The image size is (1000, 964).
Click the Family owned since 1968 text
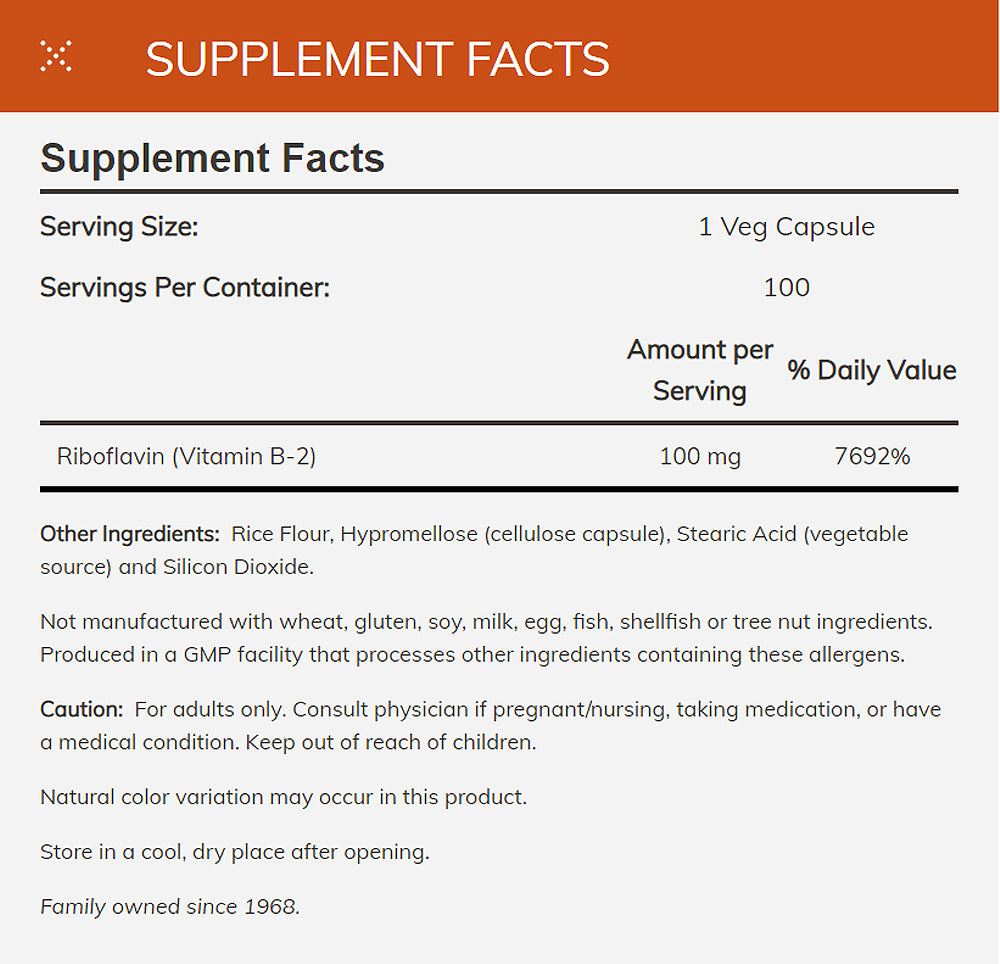pyautogui.click(x=170, y=907)
